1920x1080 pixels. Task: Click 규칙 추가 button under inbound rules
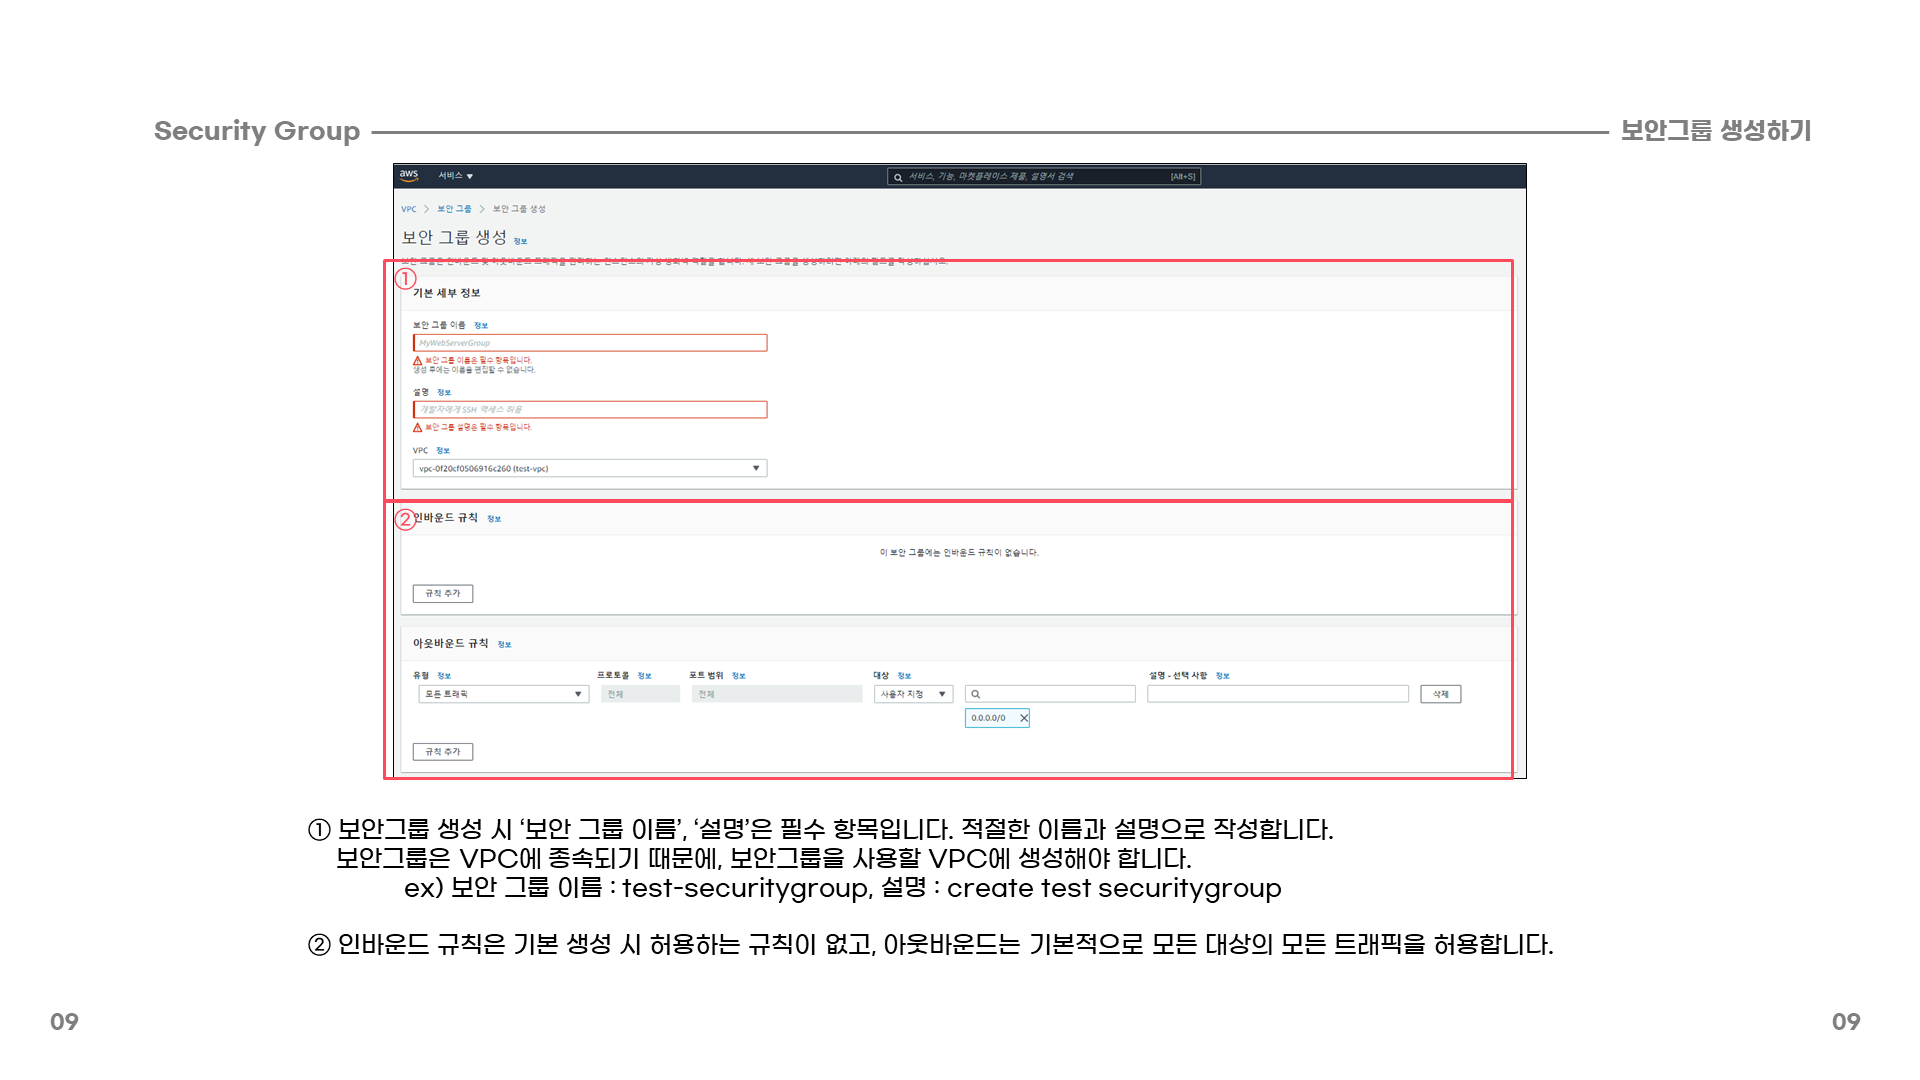coord(443,594)
